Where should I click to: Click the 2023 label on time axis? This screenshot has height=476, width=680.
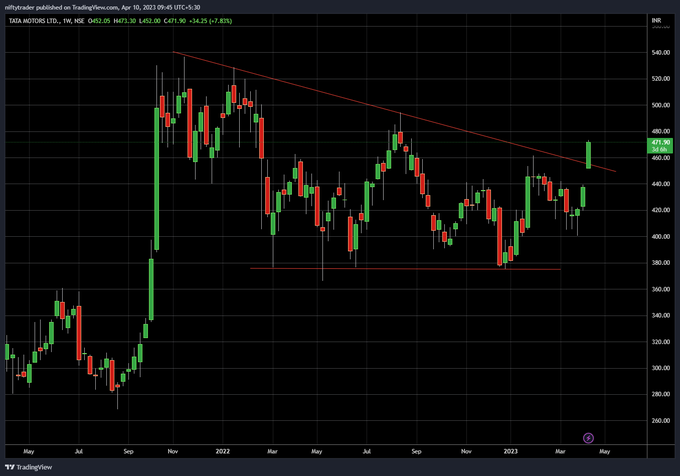click(x=510, y=451)
